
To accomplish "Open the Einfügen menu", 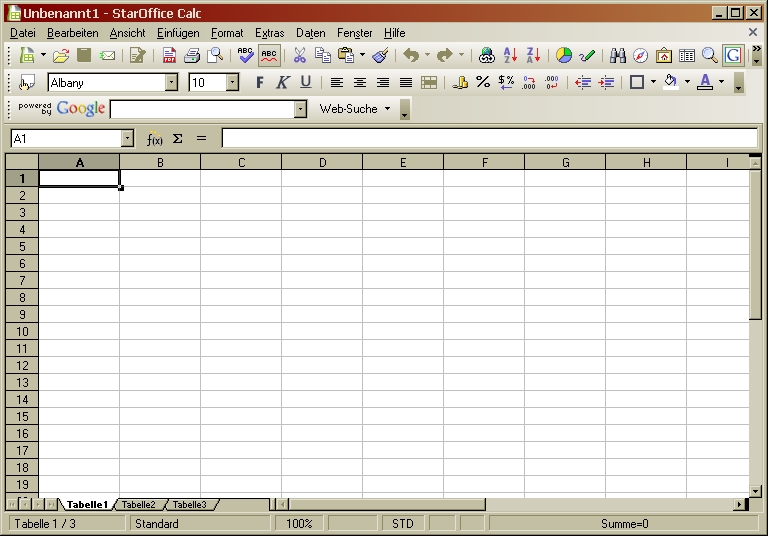I will click(178, 33).
